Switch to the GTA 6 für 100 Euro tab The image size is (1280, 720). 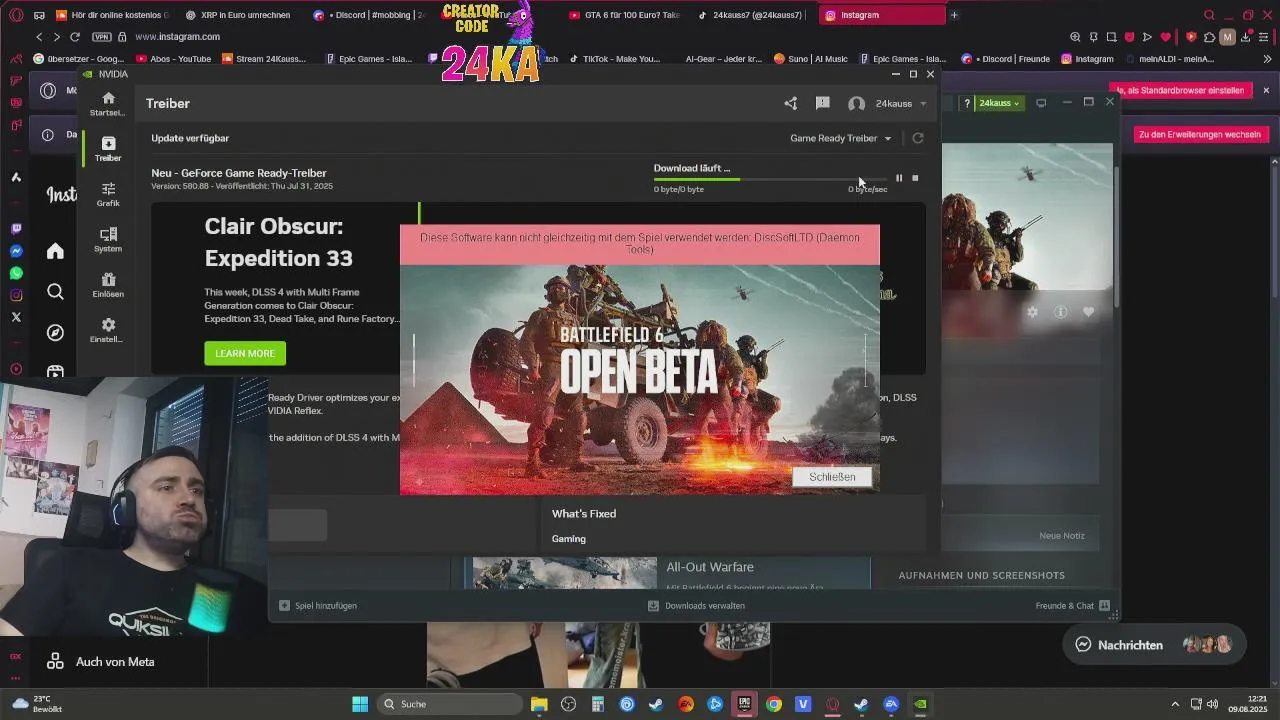[625, 15]
